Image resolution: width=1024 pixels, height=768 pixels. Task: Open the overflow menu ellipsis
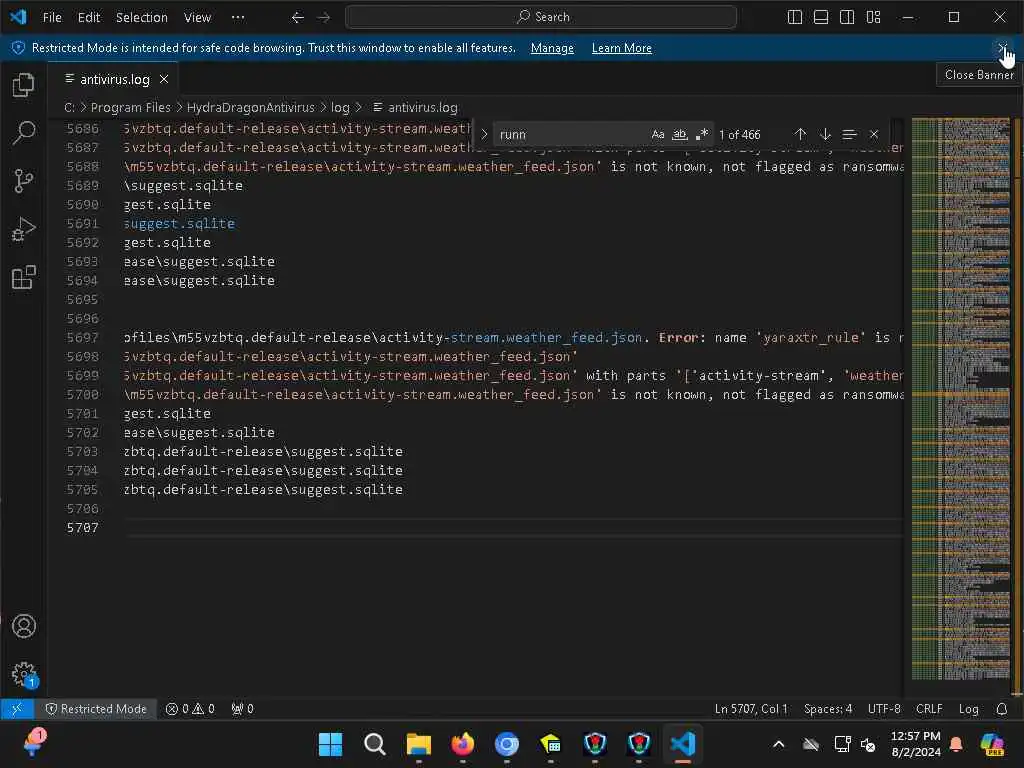pos(238,18)
